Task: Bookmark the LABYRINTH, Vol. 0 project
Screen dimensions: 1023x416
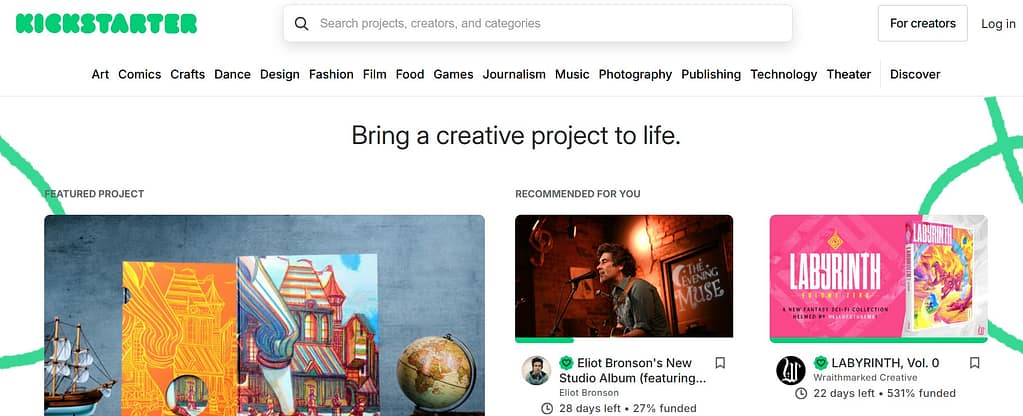Action: pos(974,363)
